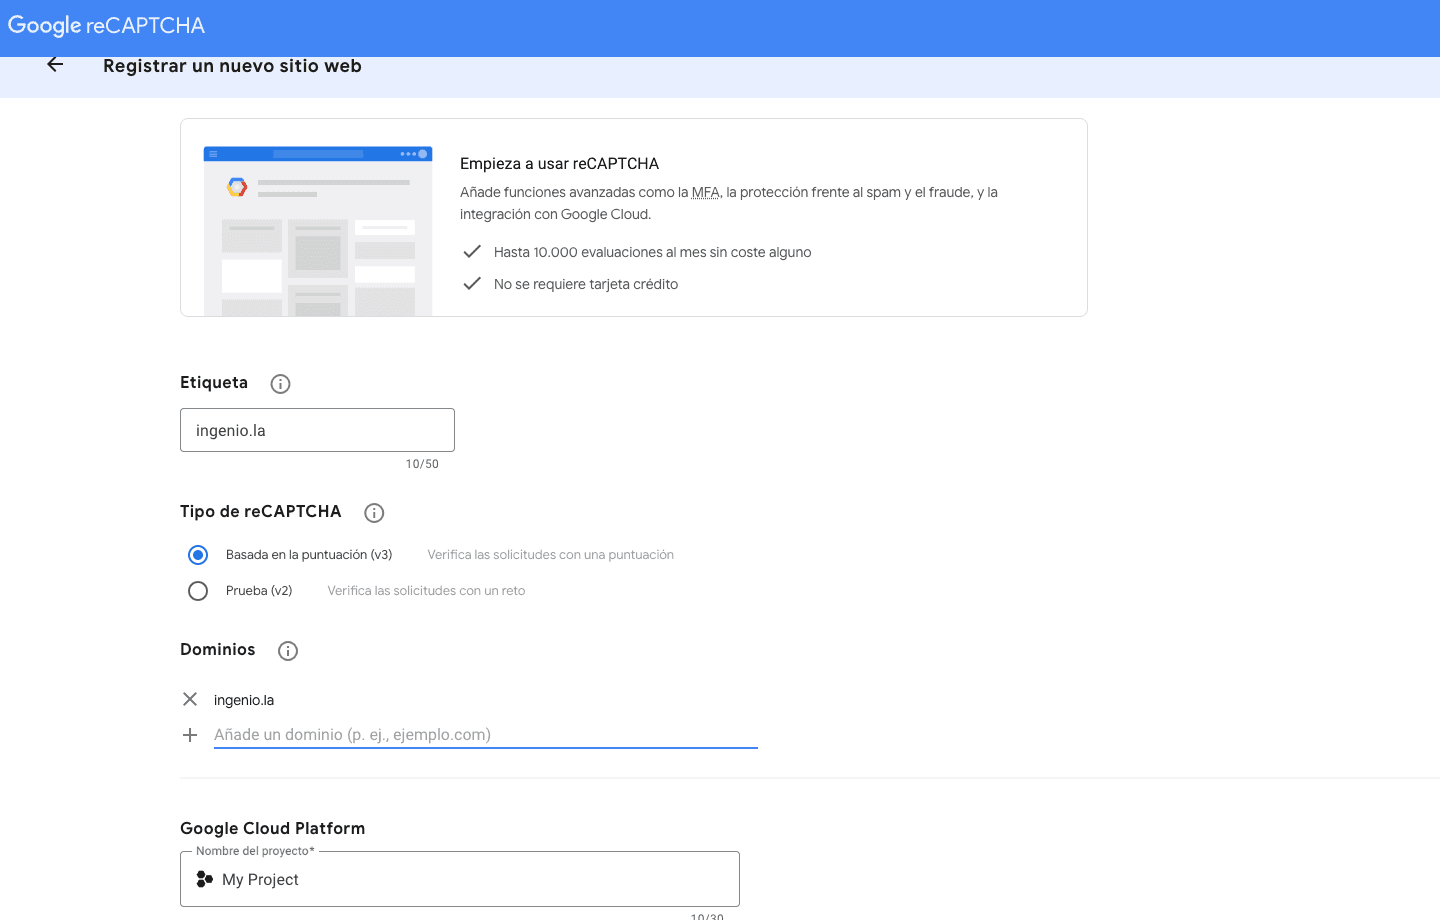This screenshot has height=920, width=1440.
Task: Click the plus icon to add a domain
Action: point(190,735)
